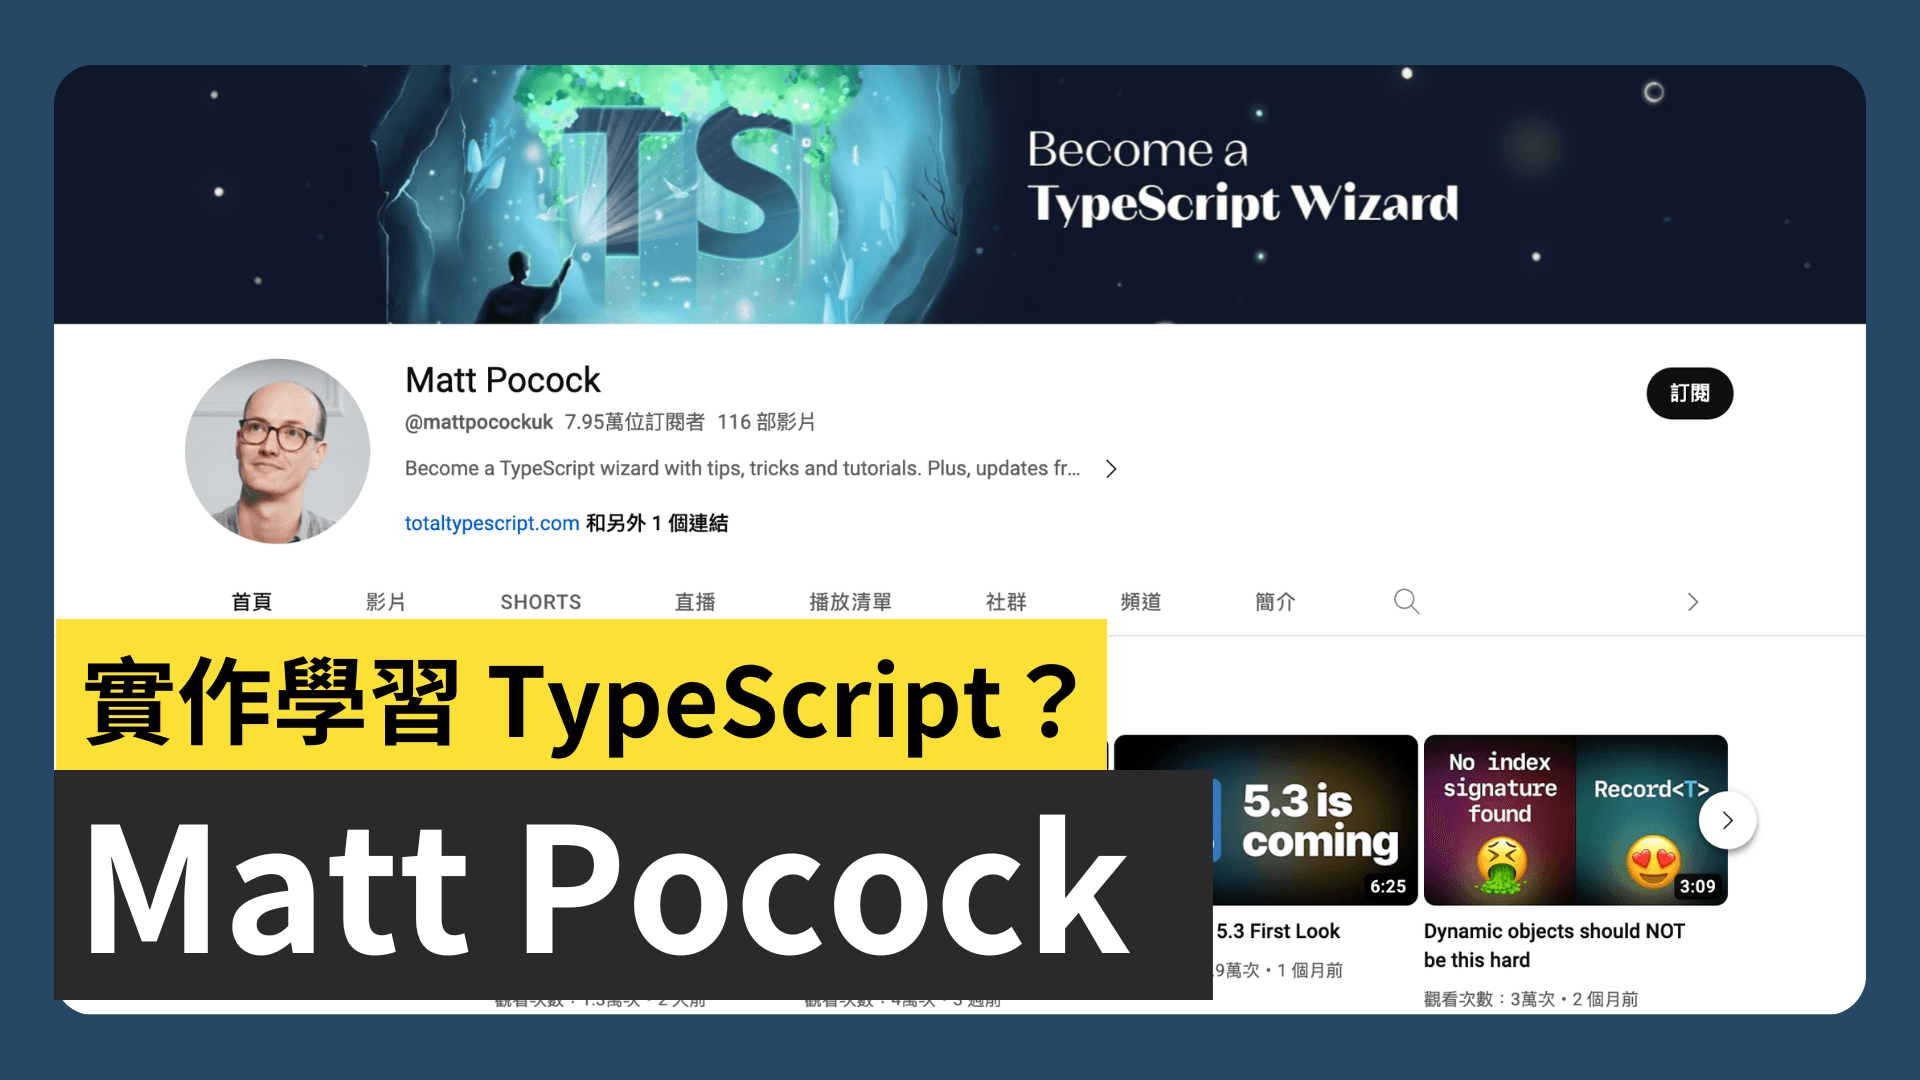
Task: Open the 和另外 1 個連結 links
Action: point(657,523)
